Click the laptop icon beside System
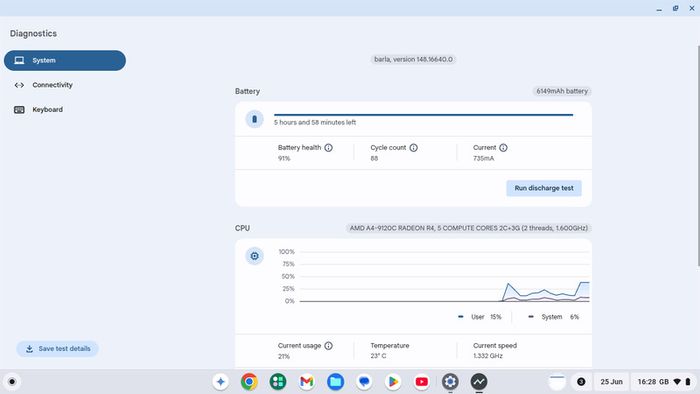The height and width of the screenshot is (394, 700). coord(19,60)
